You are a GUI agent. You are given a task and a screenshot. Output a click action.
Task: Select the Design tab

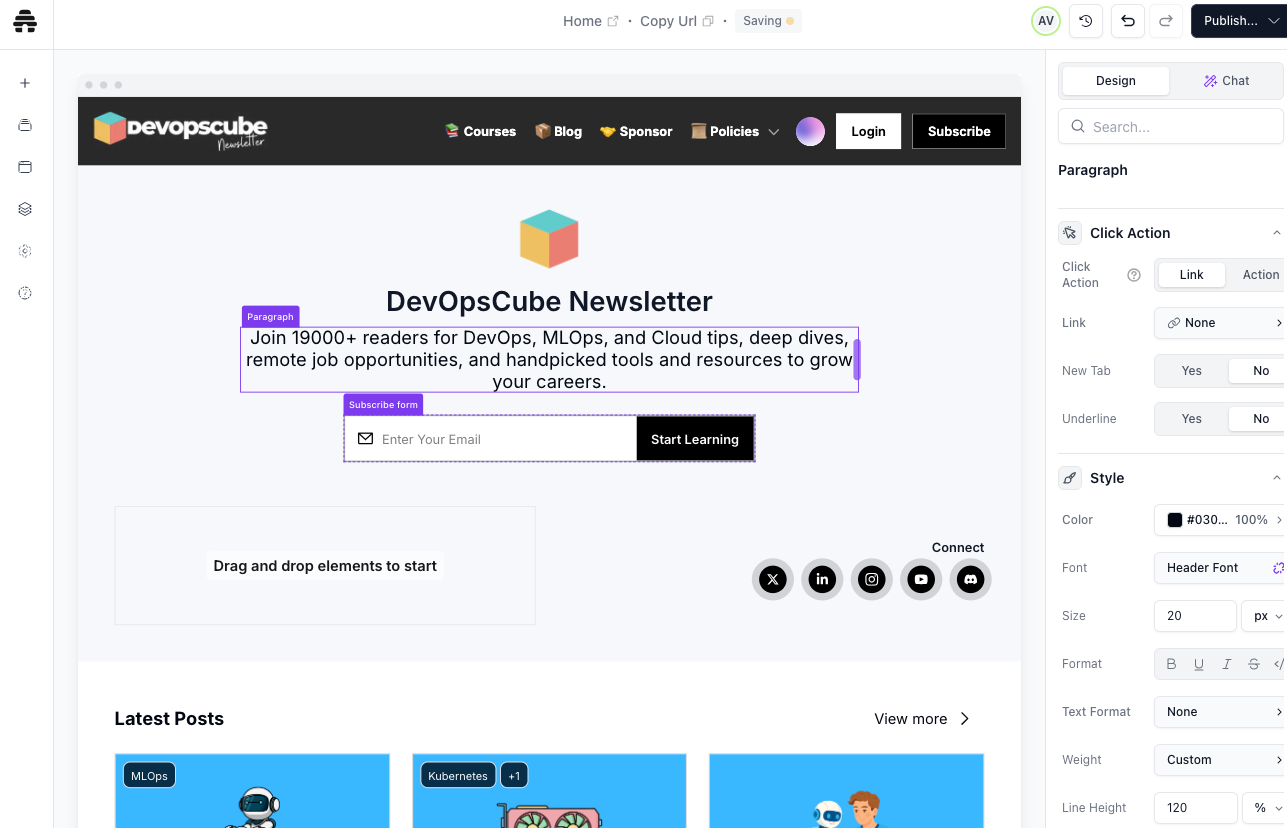point(1115,80)
